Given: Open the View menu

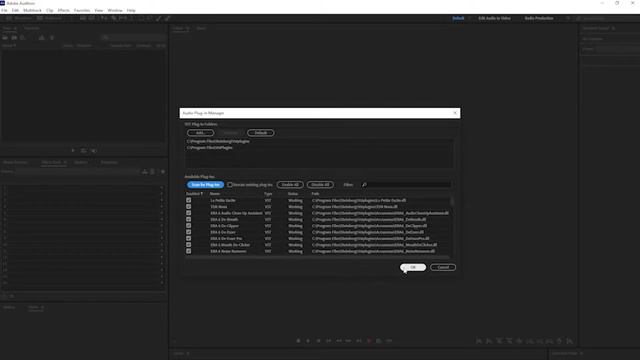Looking at the screenshot, I should (x=99, y=10).
